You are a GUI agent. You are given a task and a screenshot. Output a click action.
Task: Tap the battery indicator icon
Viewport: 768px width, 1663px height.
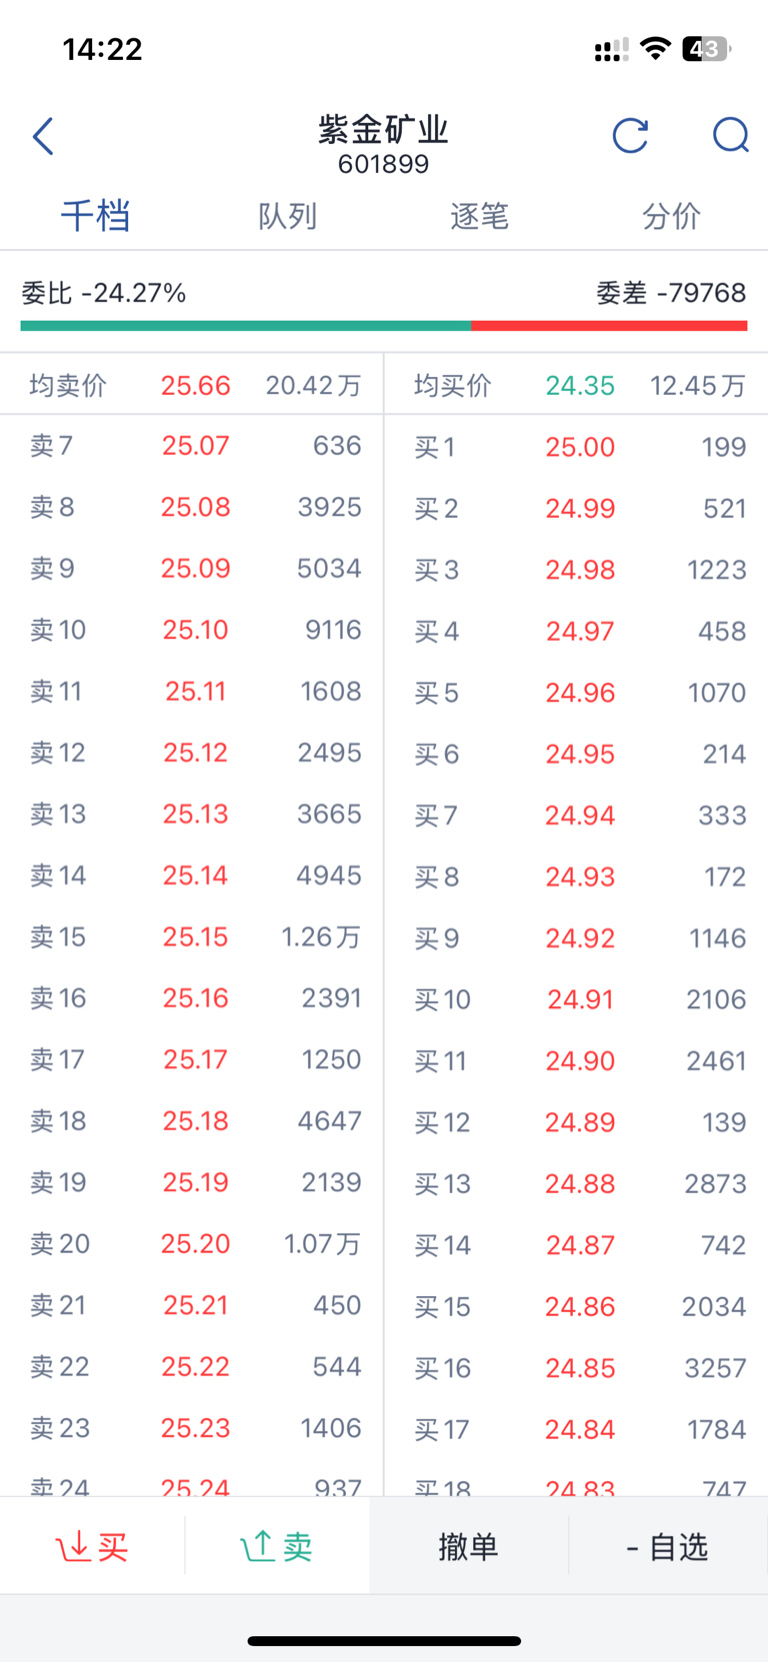tap(706, 48)
